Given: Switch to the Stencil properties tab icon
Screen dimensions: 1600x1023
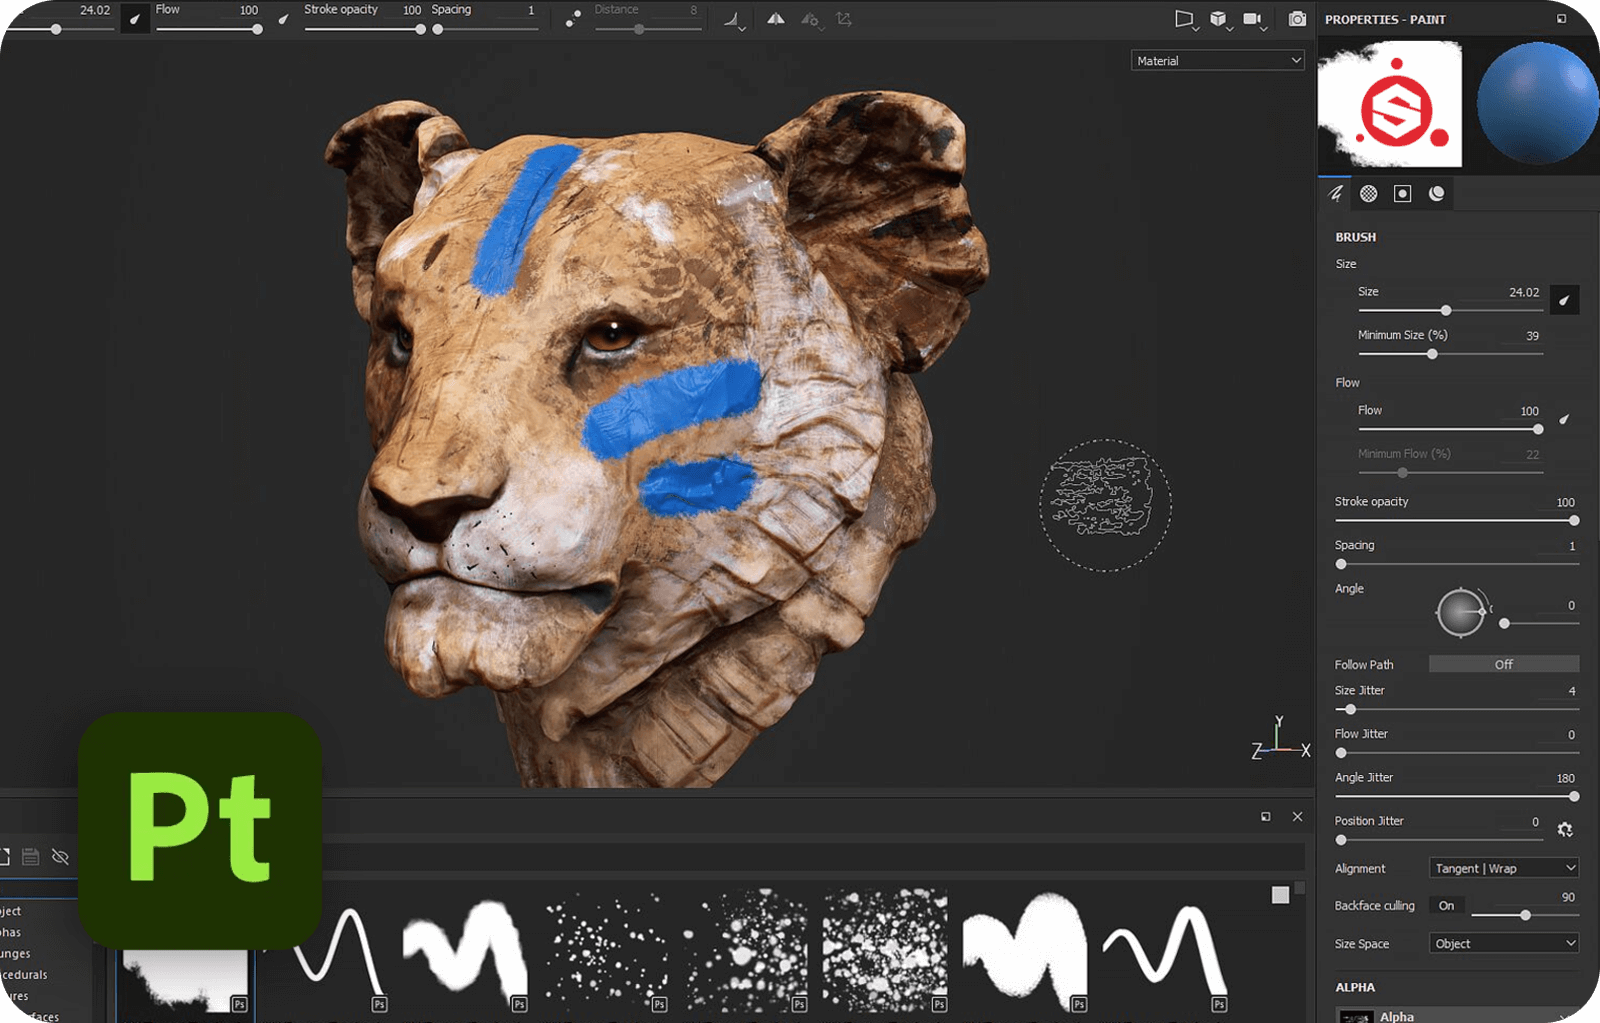Looking at the screenshot, I should point(1403,194).
